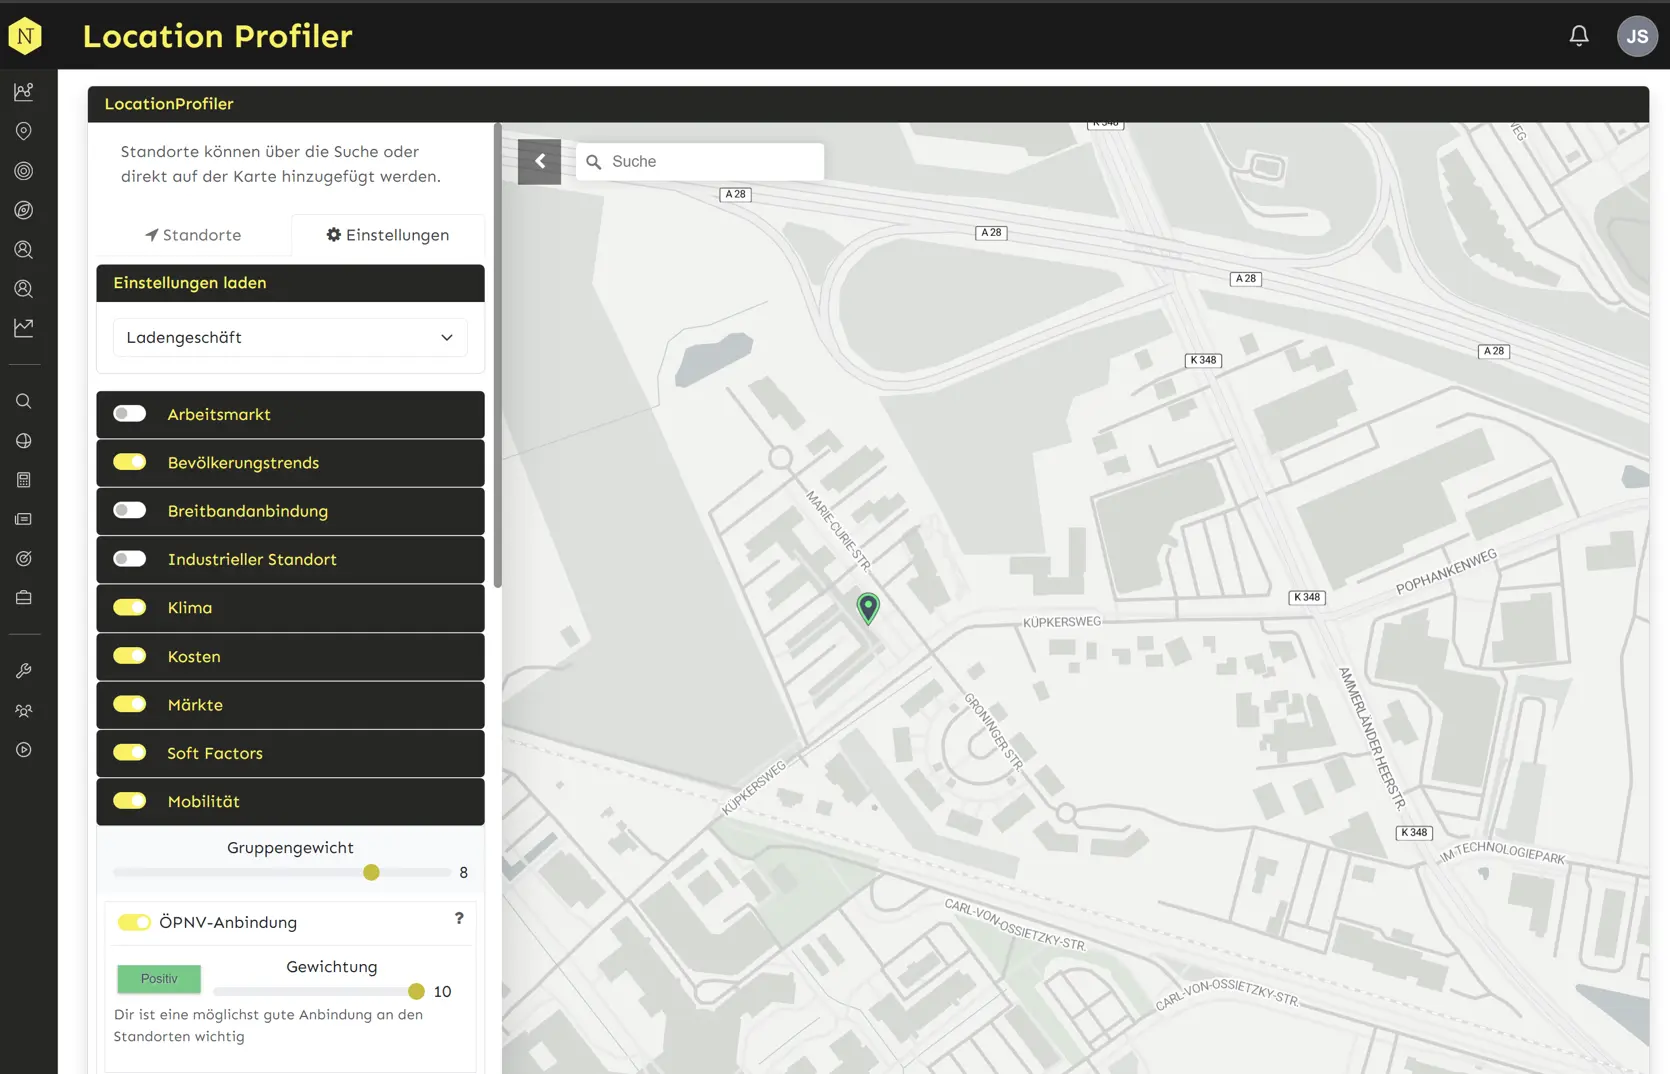Viewport: 1670px width, 1074px height.
Task: Expand the Industrieller Standort row by its label
Action: [252, 559]
